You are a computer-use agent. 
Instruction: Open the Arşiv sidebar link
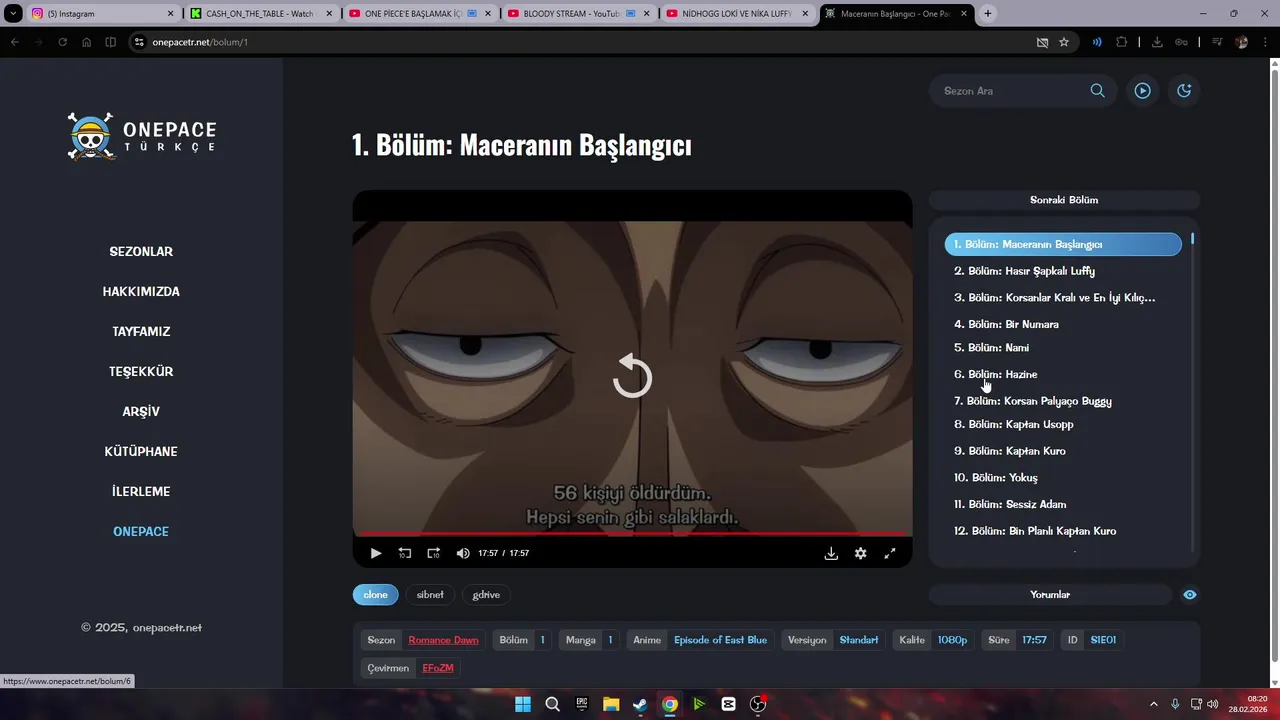[141, 412]
